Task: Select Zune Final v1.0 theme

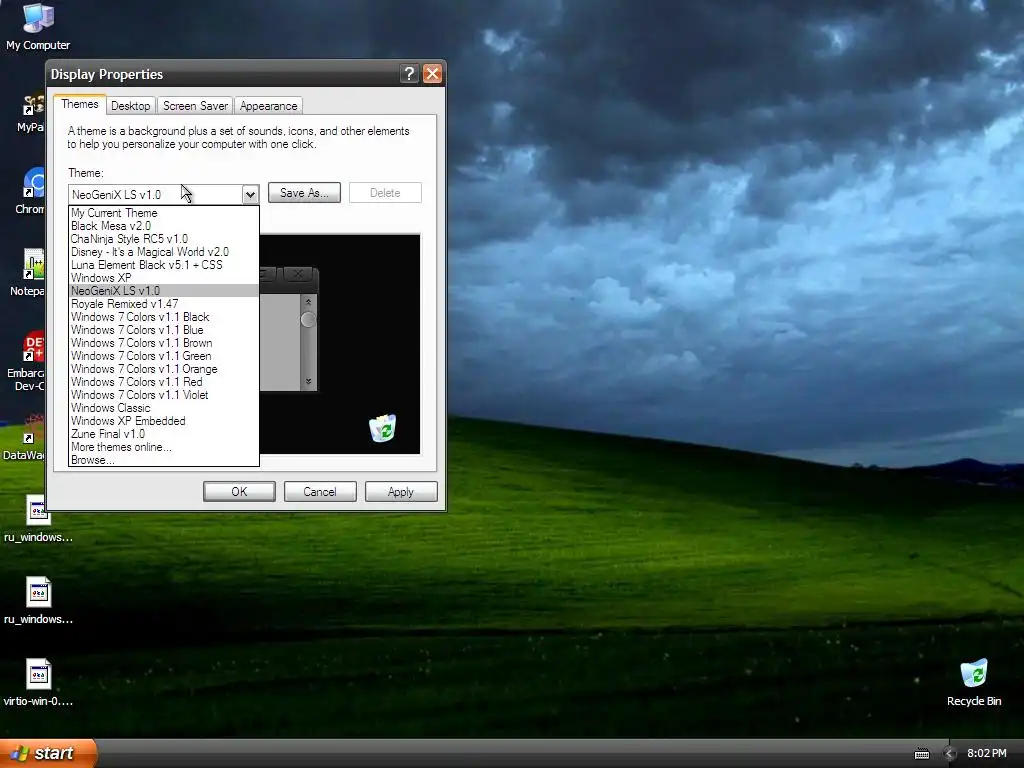Action: pos(164,434)
